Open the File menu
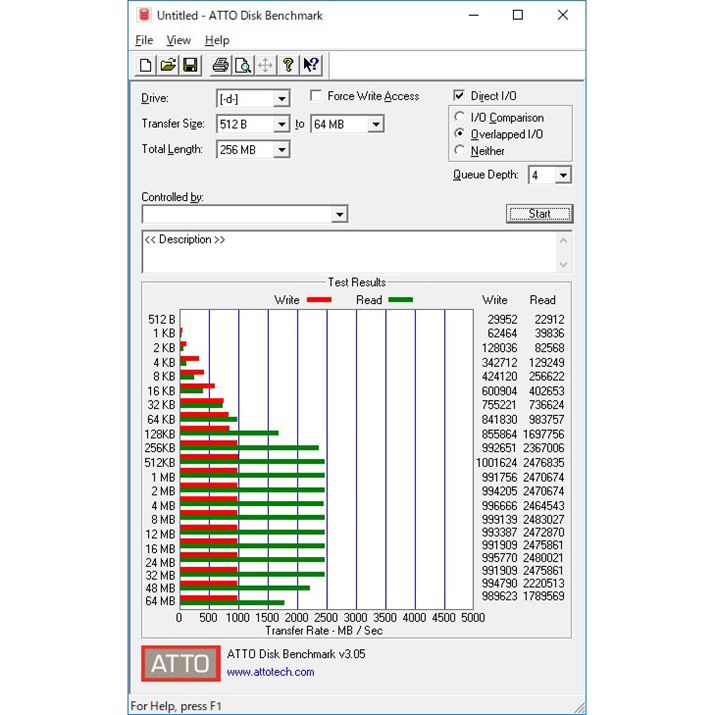 pyautogui.click(x=144, y=40)
